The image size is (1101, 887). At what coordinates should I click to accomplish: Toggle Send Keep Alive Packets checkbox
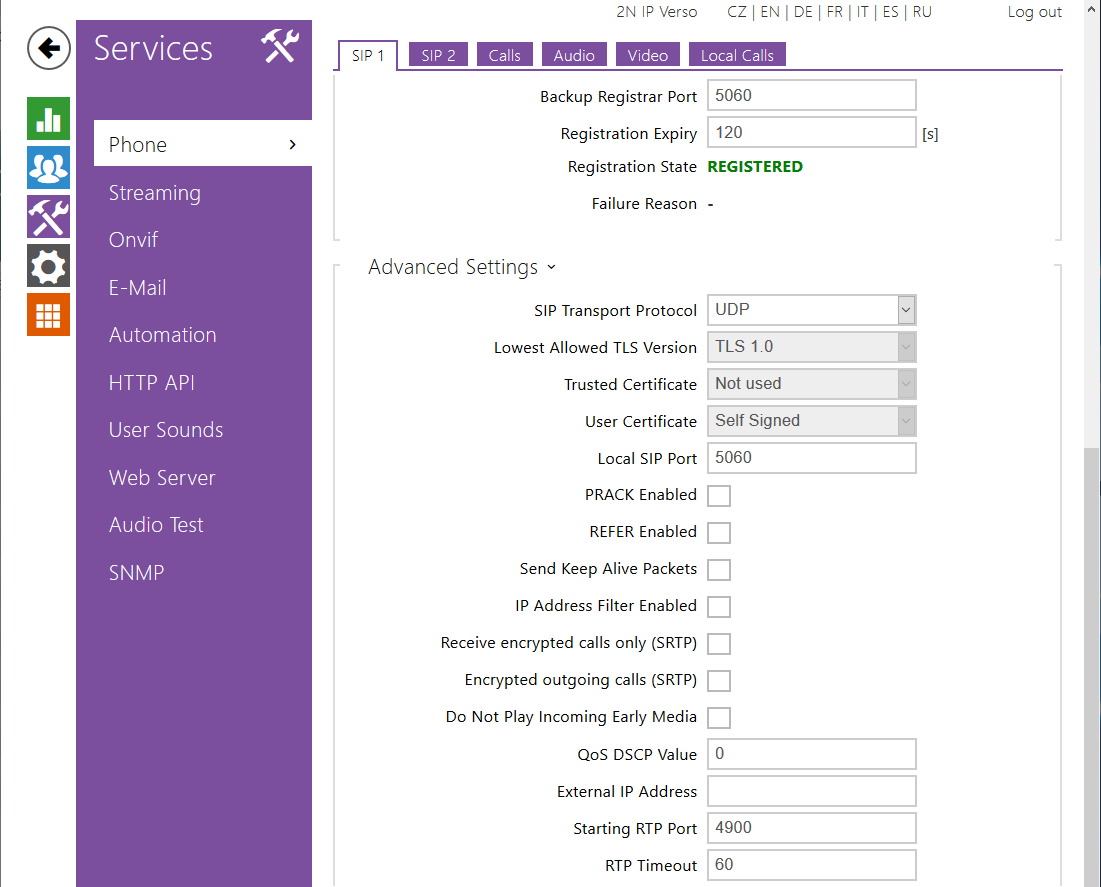coord(719,570)
